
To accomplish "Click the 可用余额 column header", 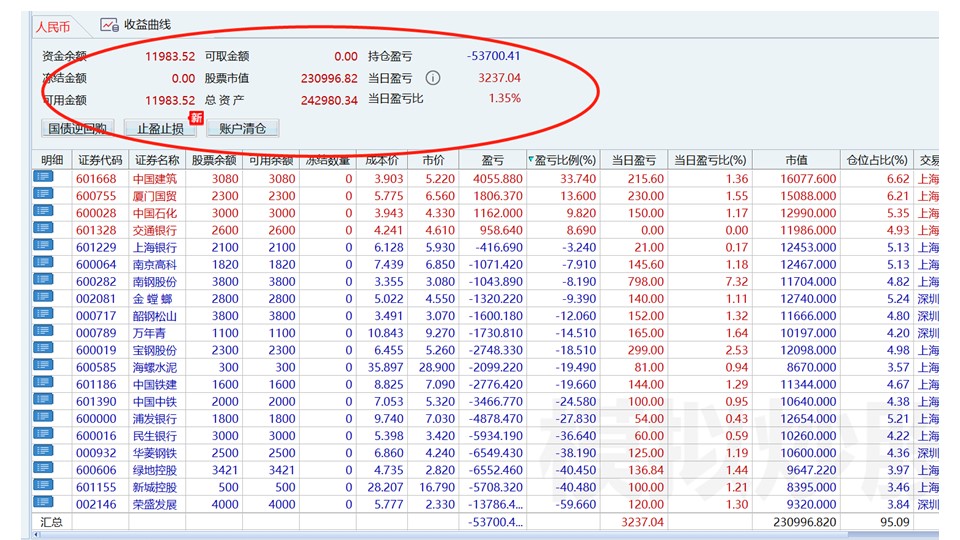I will [x=271, y=160].
